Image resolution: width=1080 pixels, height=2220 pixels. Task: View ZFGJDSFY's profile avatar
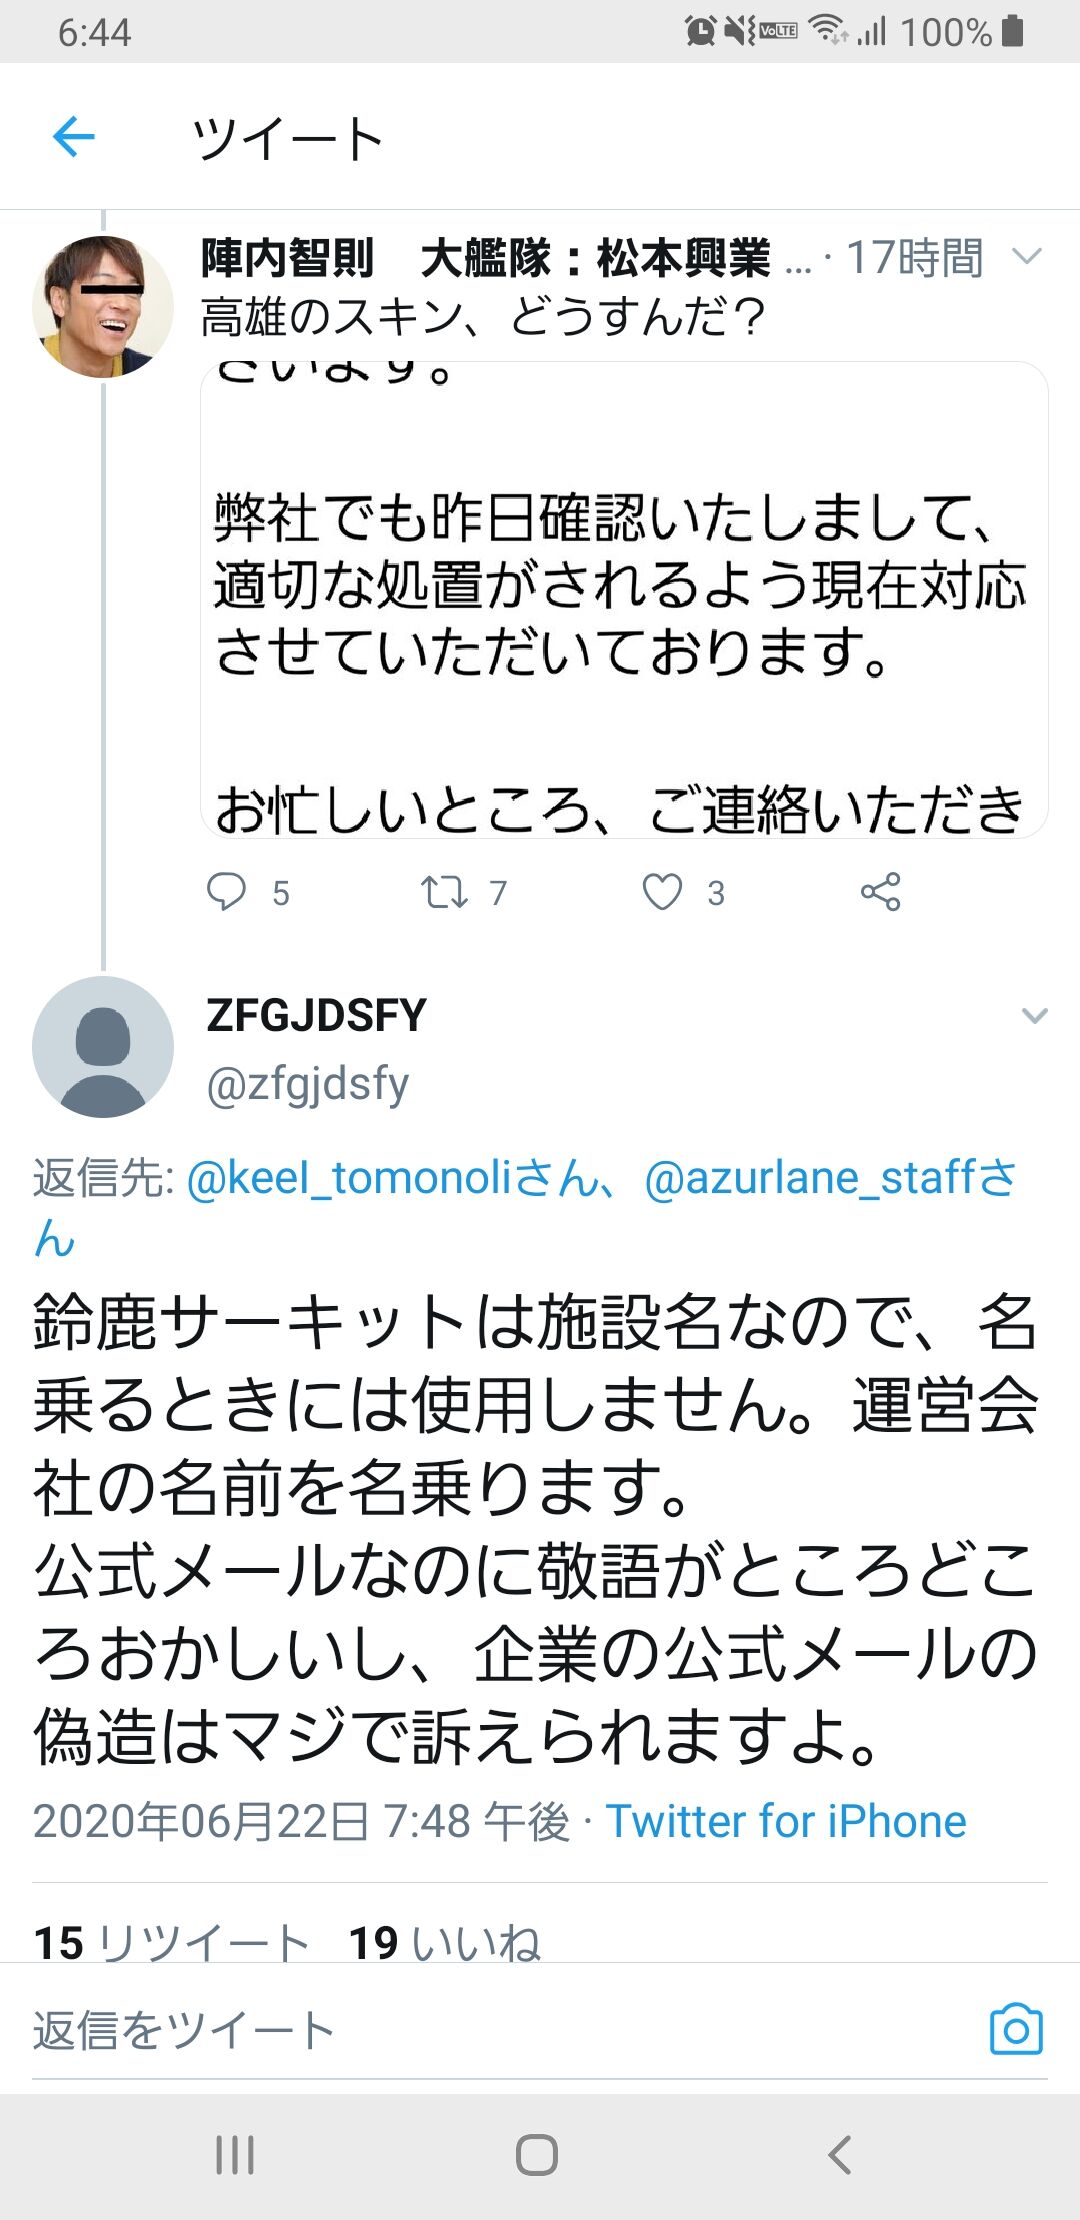pos(103,1052)
